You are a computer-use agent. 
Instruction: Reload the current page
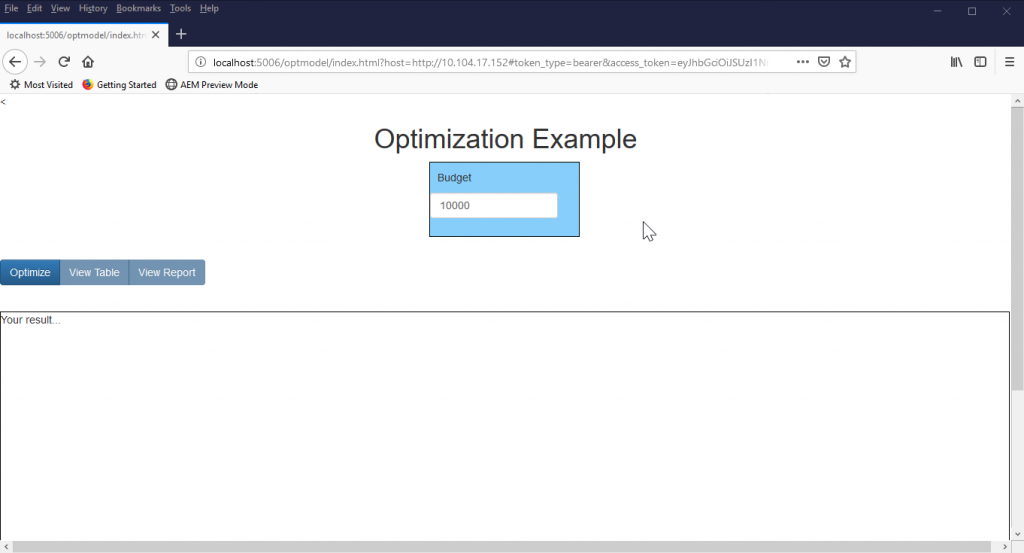[64, 62]
